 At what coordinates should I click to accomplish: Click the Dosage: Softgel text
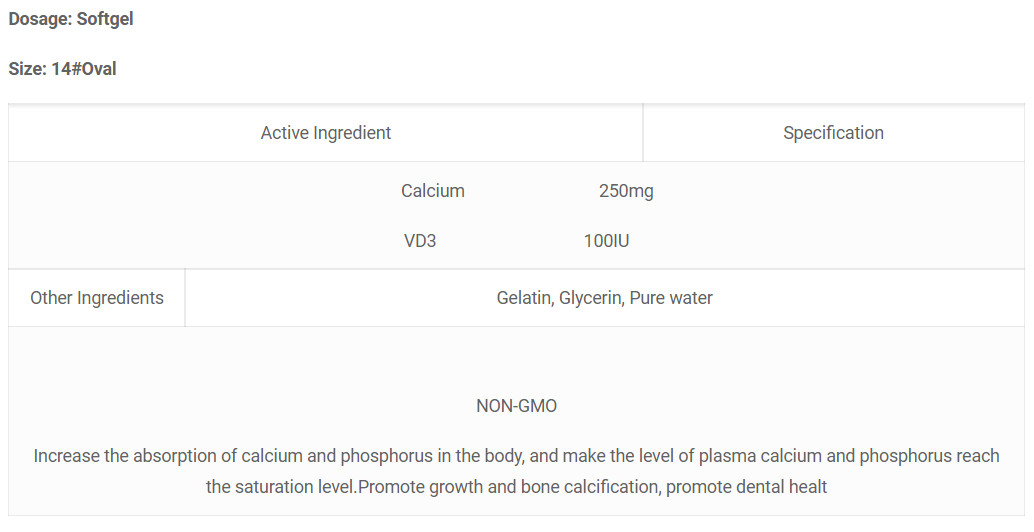coord(71,19)
